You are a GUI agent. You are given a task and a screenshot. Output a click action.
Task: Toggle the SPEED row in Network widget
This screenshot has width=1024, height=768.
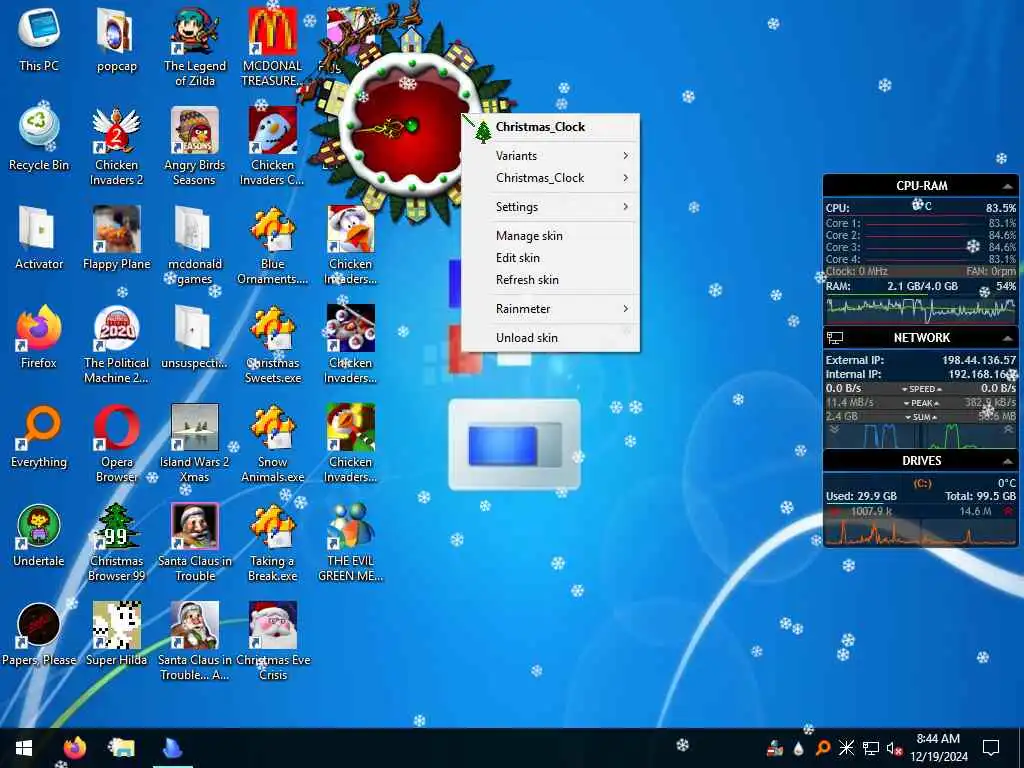click(921, 389)
